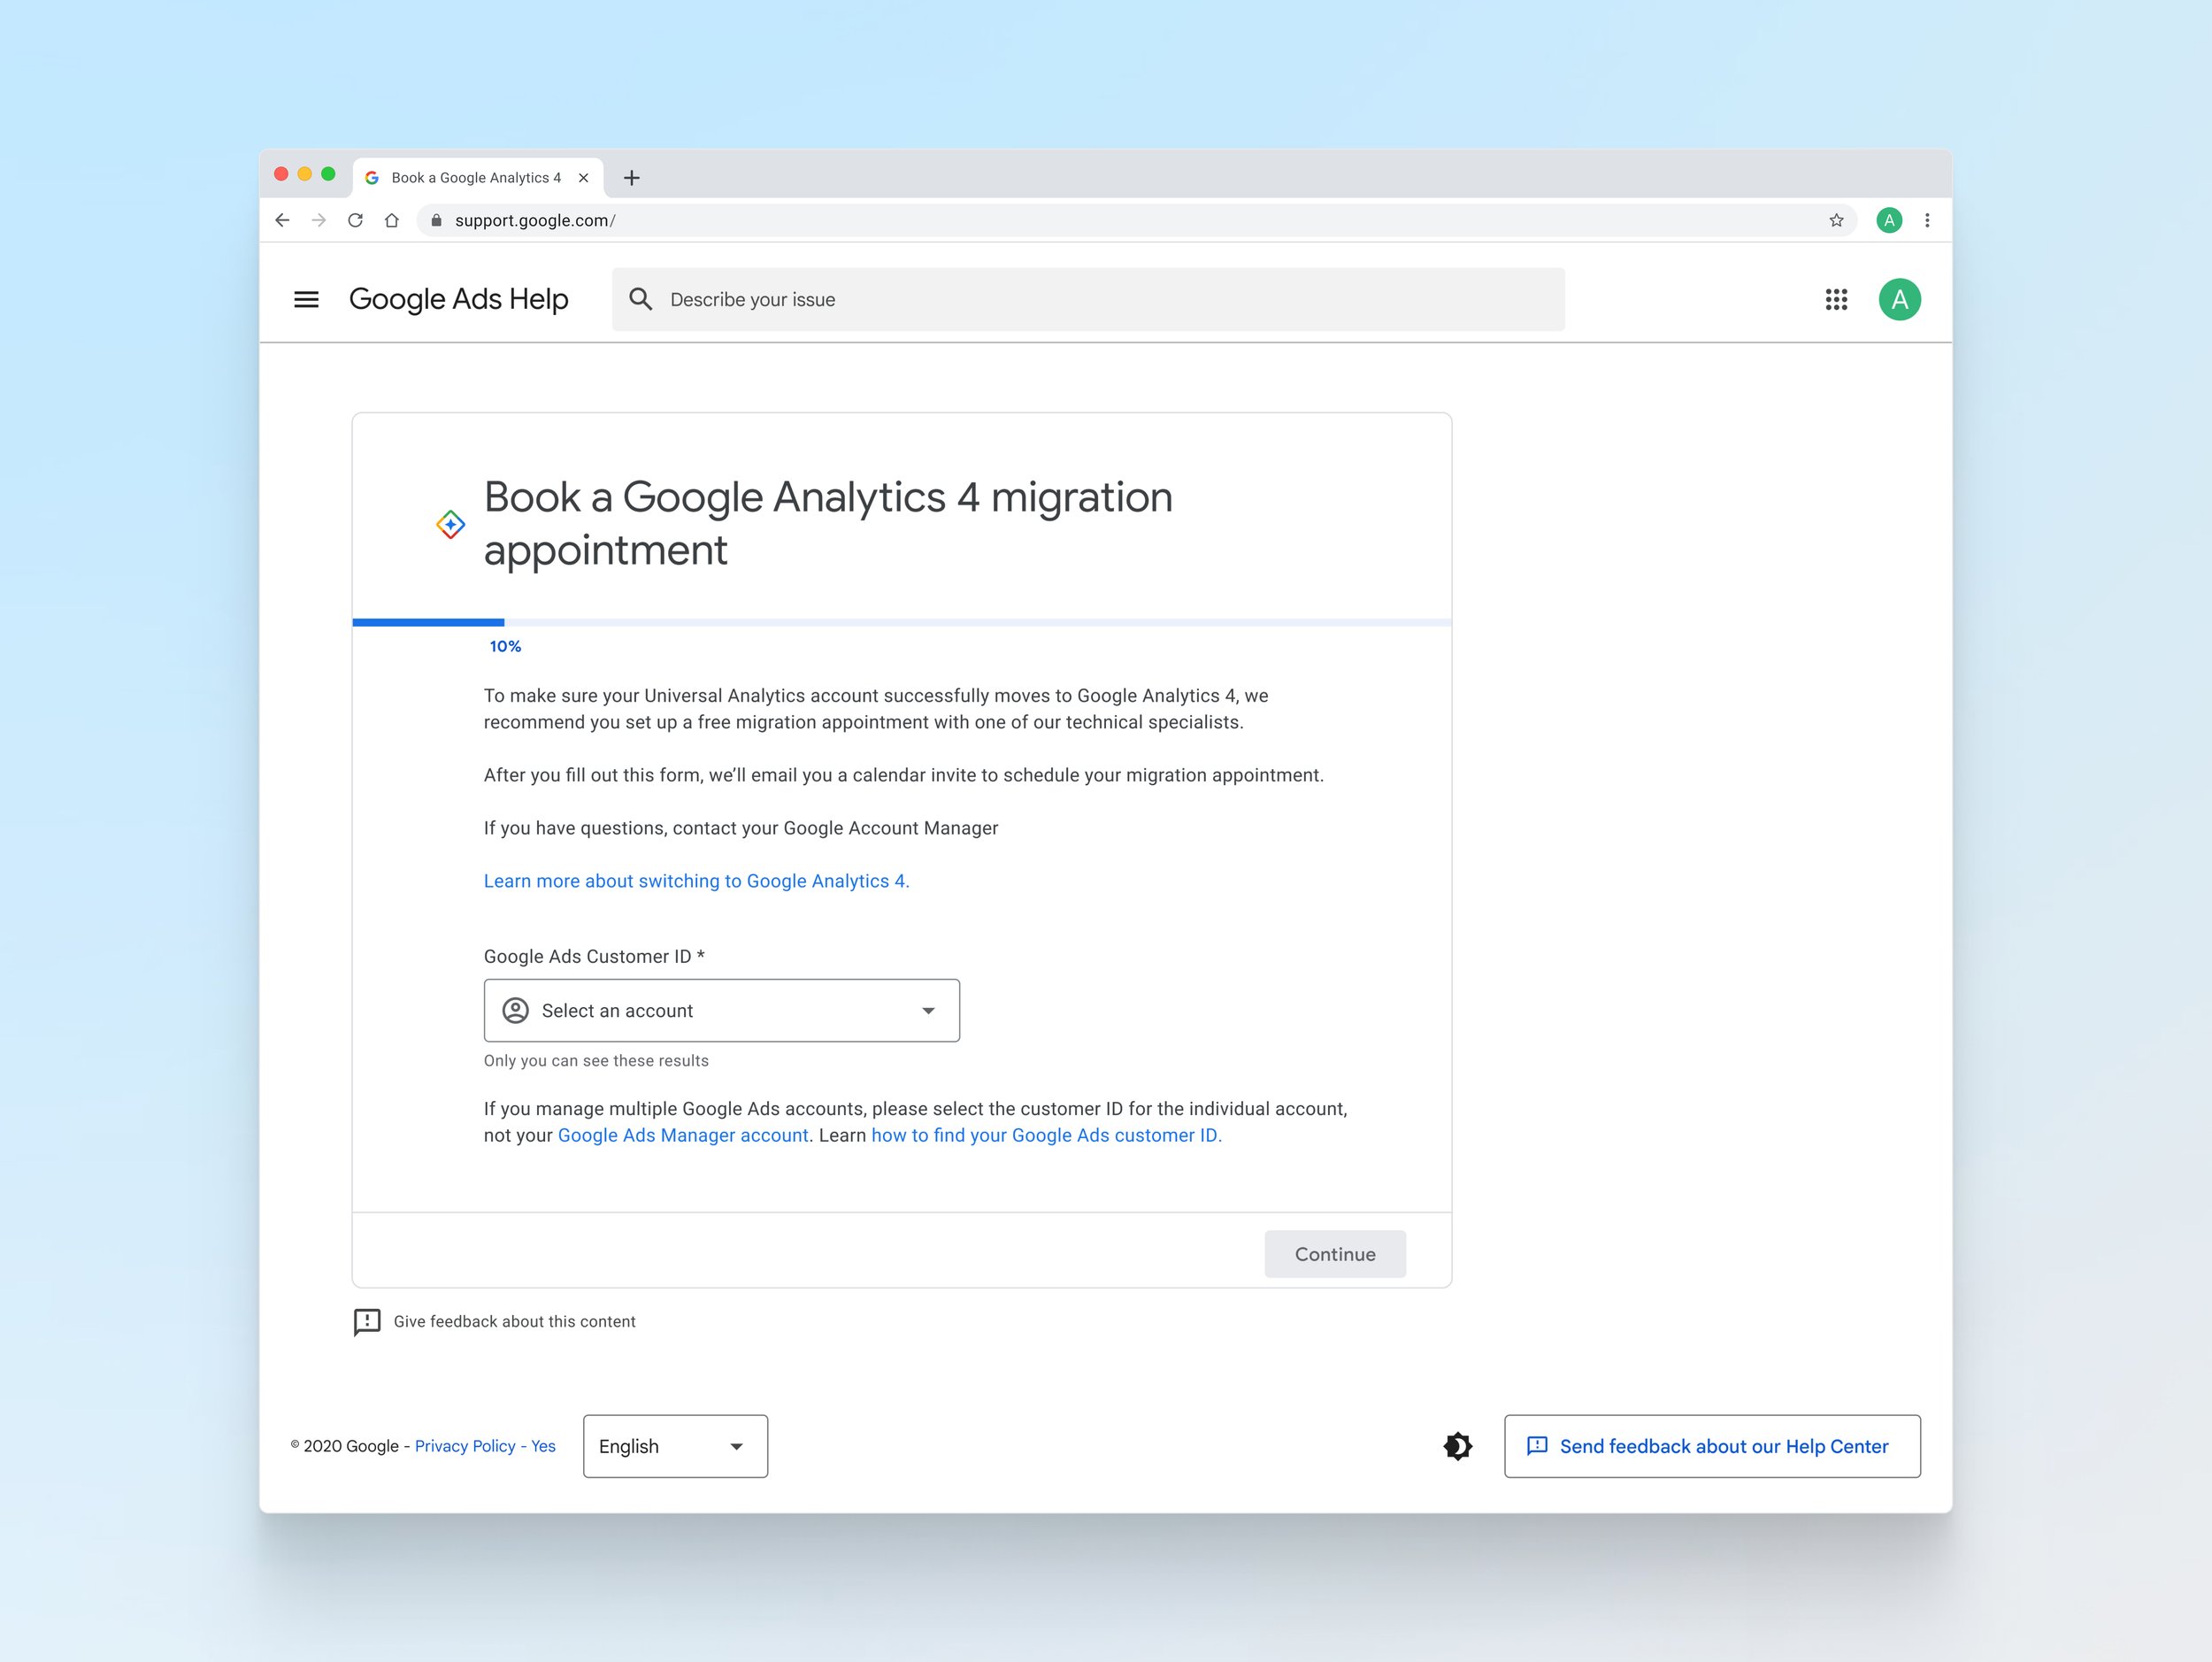Click the feedback speech bubble icon
The width and height of the screenshot is (2212, 1662).
point(367,1322)
